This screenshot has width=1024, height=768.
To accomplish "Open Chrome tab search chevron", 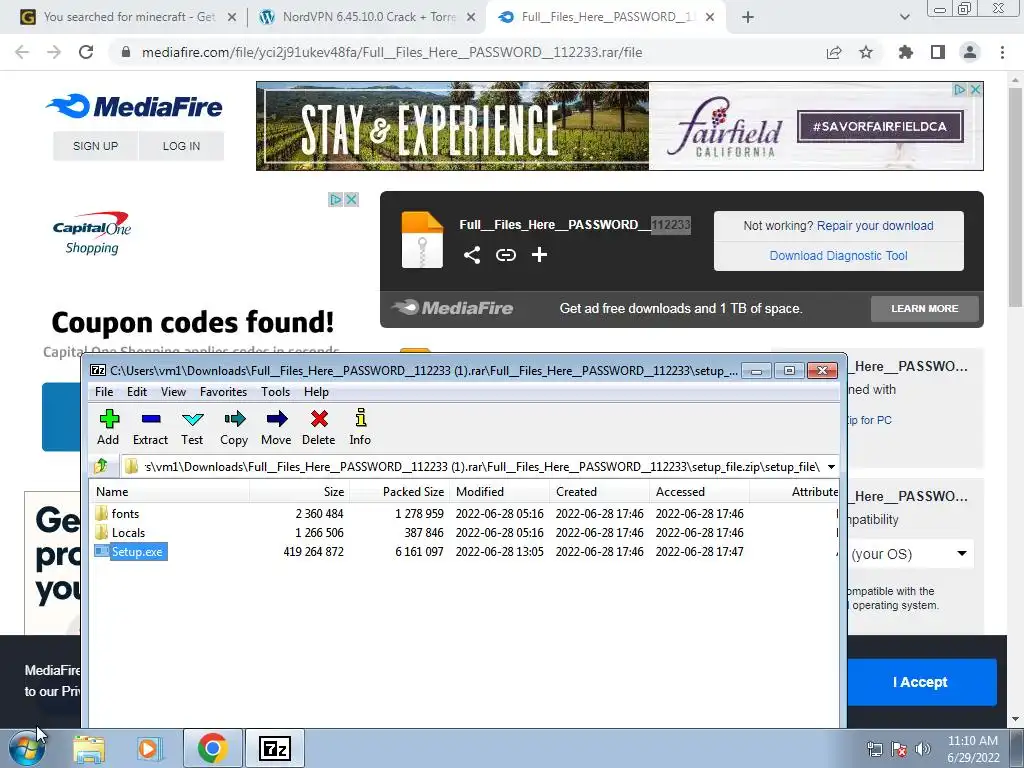I will 904,17.
